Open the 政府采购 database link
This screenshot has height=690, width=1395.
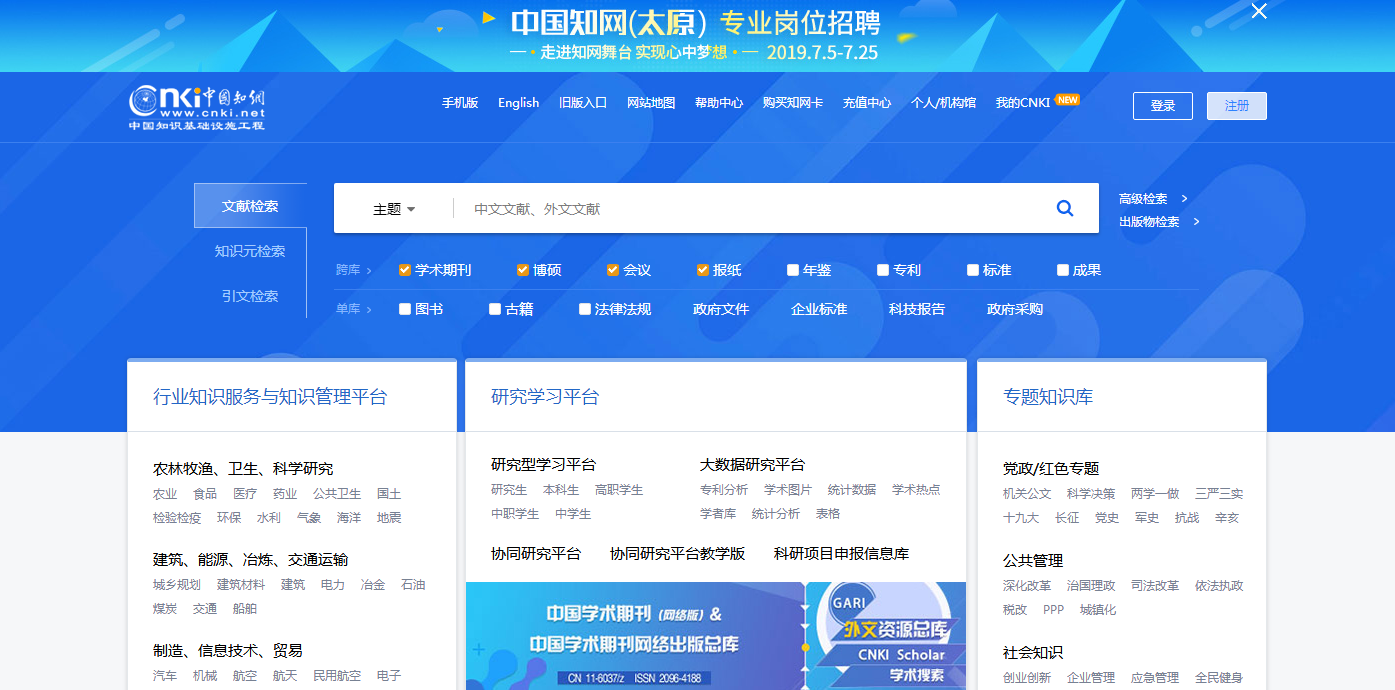(1015, 309)
